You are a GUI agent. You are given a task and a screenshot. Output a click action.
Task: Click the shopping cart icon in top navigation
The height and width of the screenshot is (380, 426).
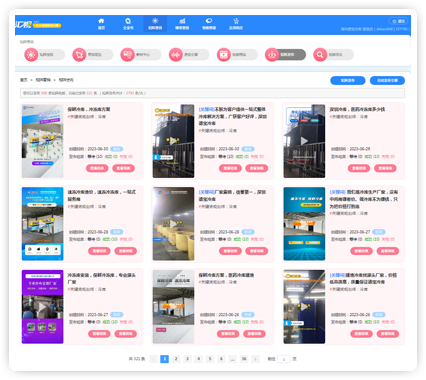tap(236, 24)
